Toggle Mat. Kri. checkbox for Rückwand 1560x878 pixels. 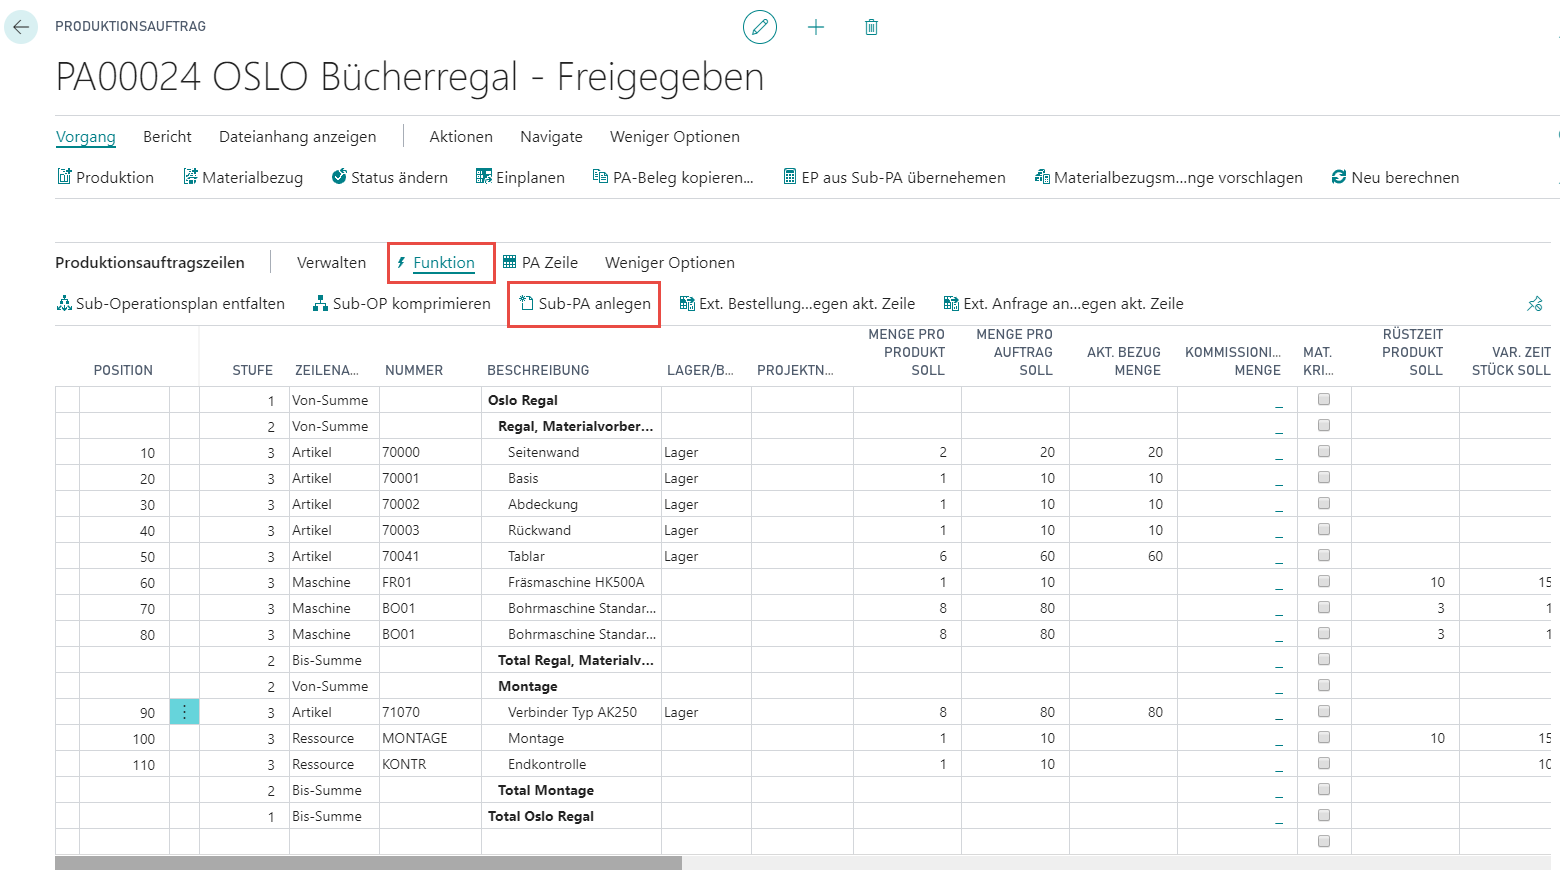(x=1324, y=529)
